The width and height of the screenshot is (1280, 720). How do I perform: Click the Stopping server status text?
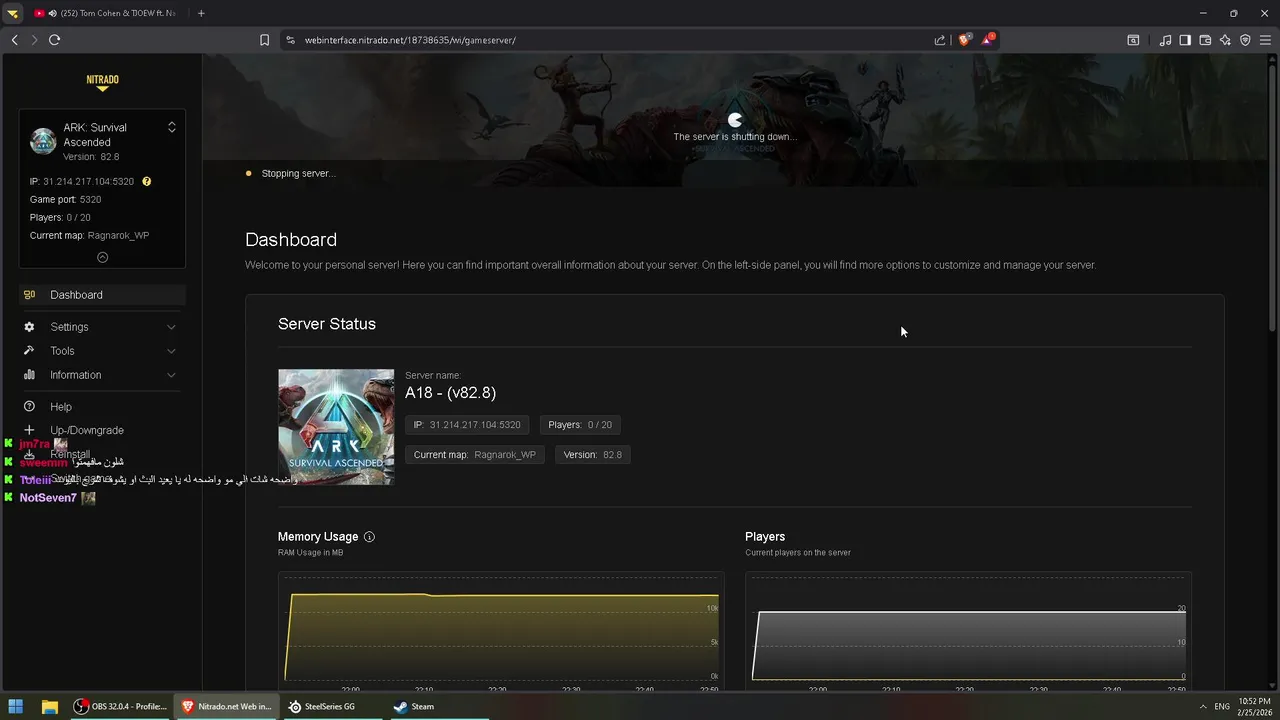[298, 173]
